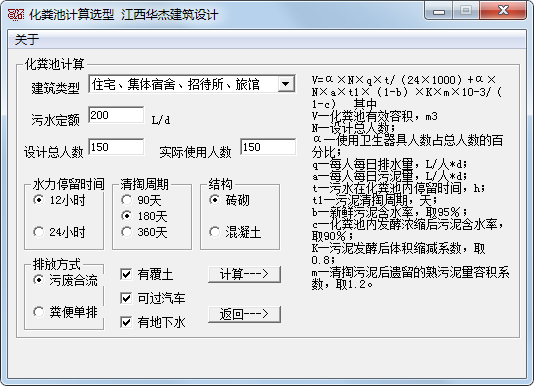
Task: Toggle the 有地下水 checkbox
Action: click(x=153, y=322)
